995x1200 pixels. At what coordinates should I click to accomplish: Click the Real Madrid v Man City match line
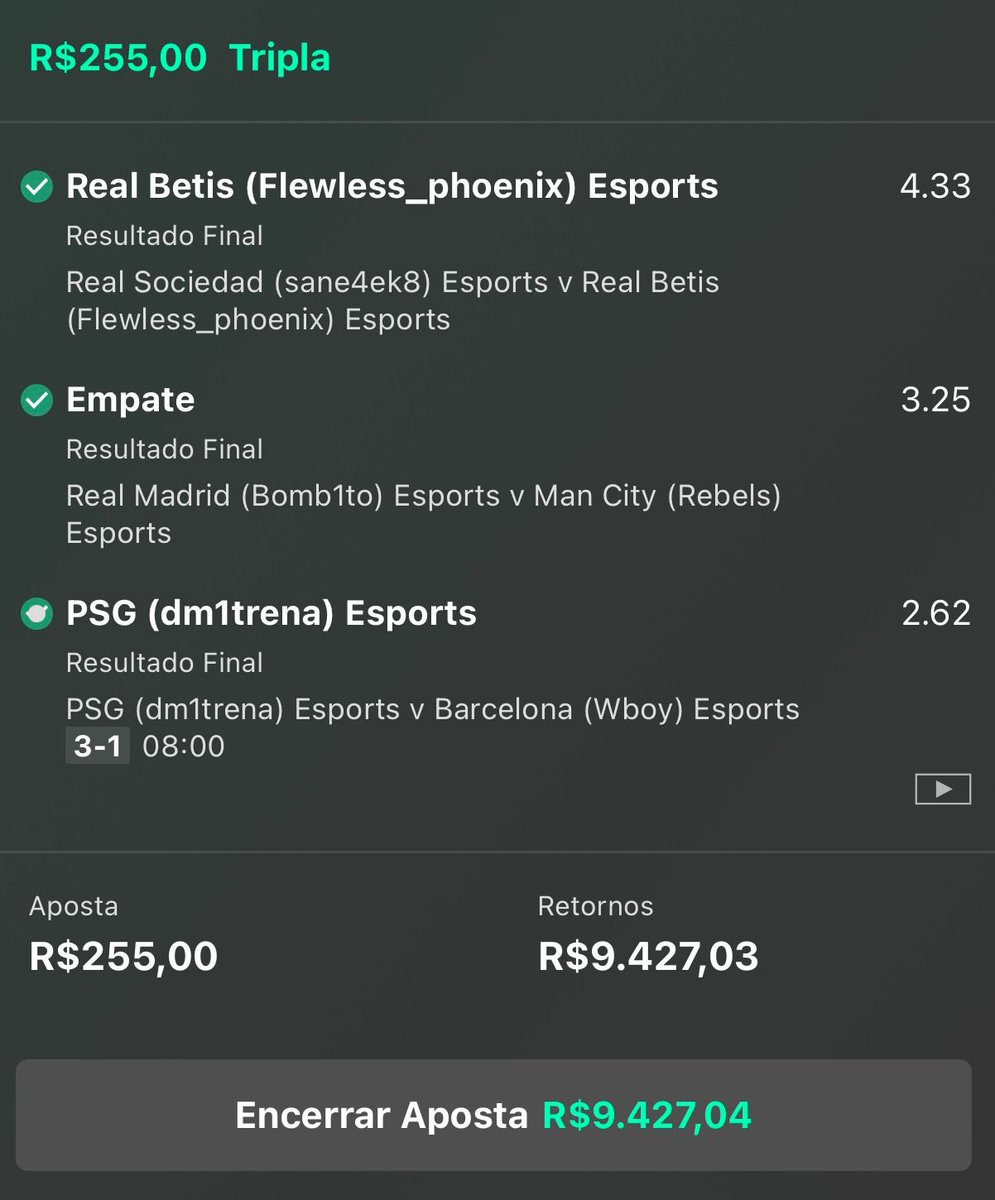423,514
